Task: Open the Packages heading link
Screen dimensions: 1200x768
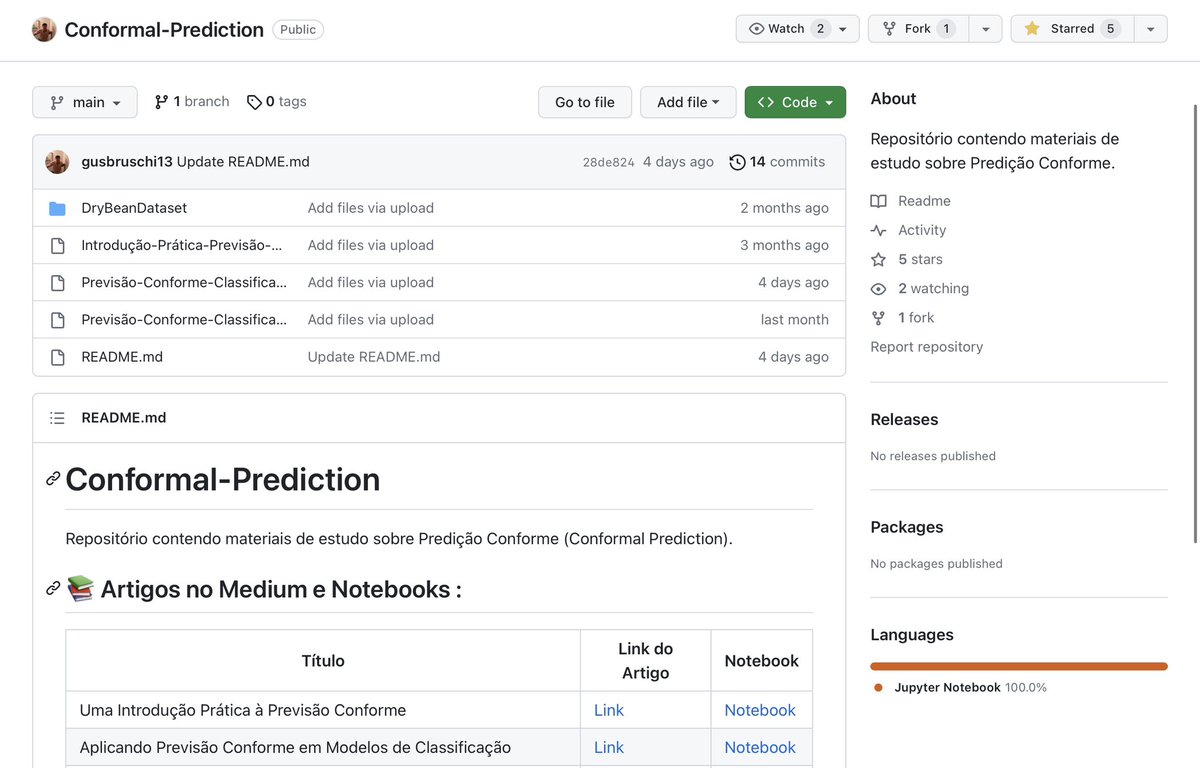Action: 907,527
